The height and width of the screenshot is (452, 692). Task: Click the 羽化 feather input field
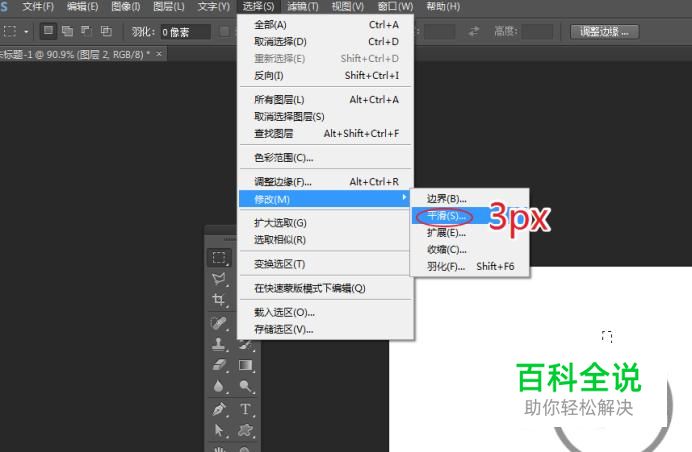click(x=185, y=32)
